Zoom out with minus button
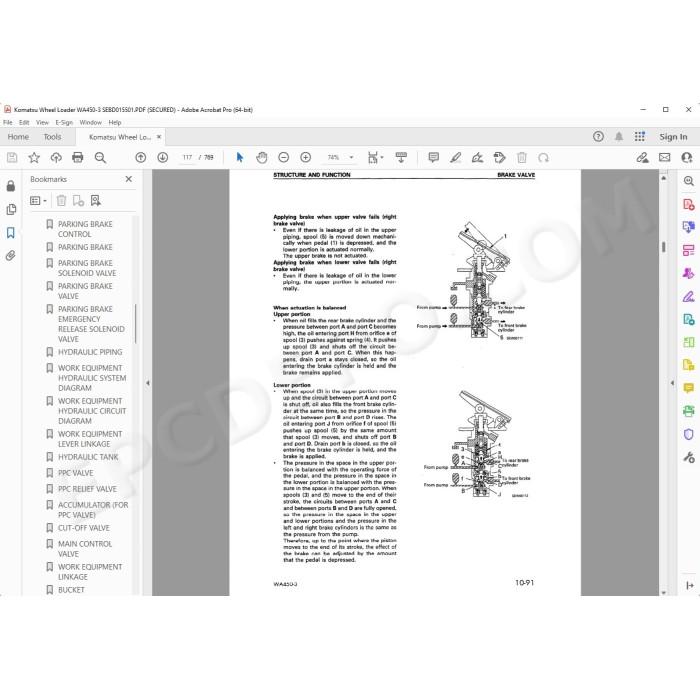This screenshot has height=700, width=700. (x=283, y=158)
